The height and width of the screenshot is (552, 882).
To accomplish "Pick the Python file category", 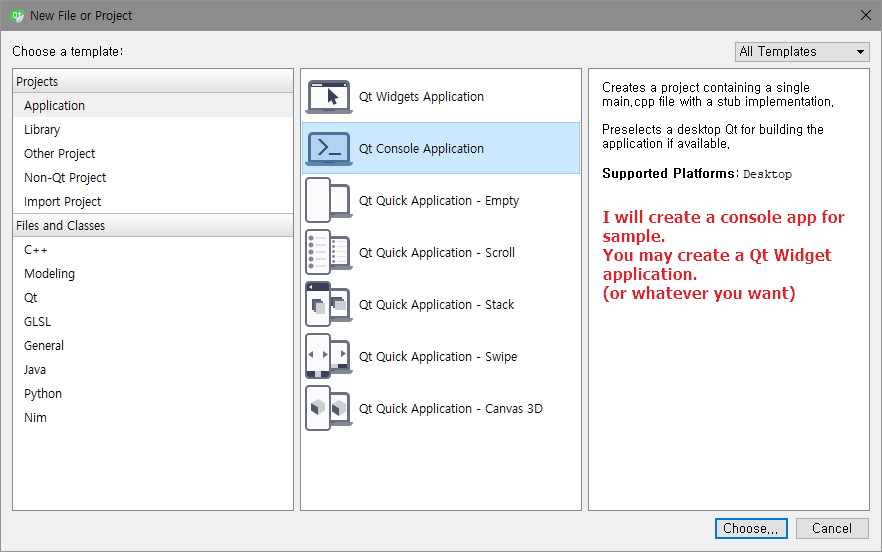I will [x=43, y=394].
